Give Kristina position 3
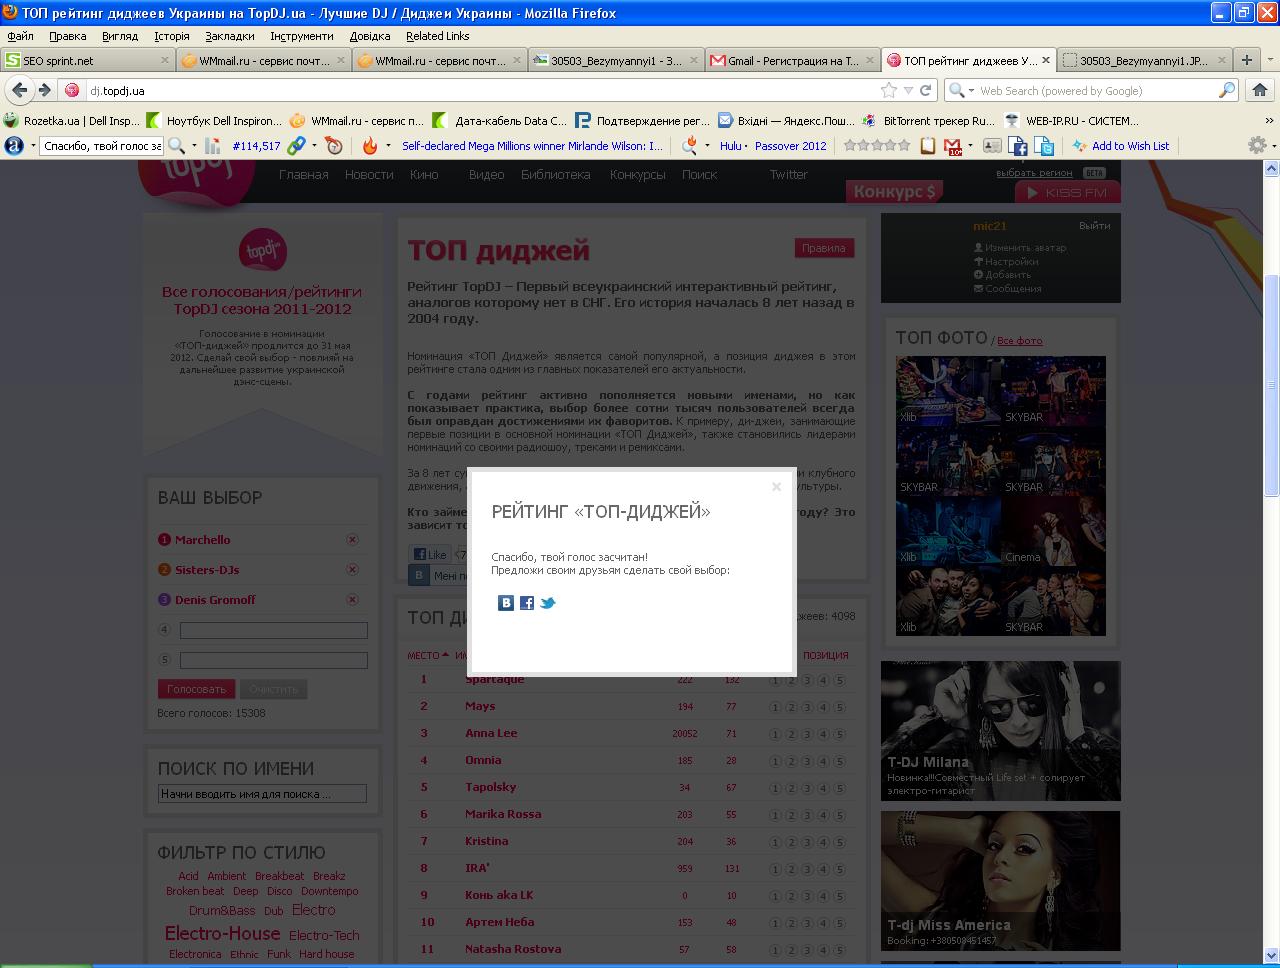Viewport: 1280px width, 968px height. pos(807,842)
